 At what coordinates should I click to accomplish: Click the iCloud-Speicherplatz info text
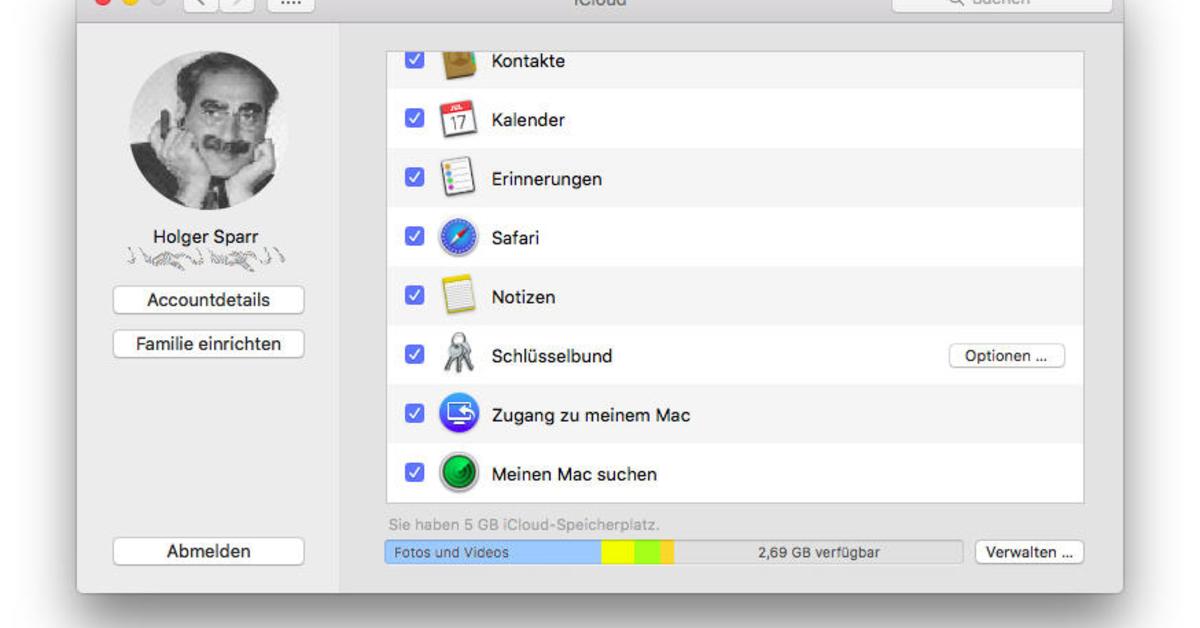(524, 524)
